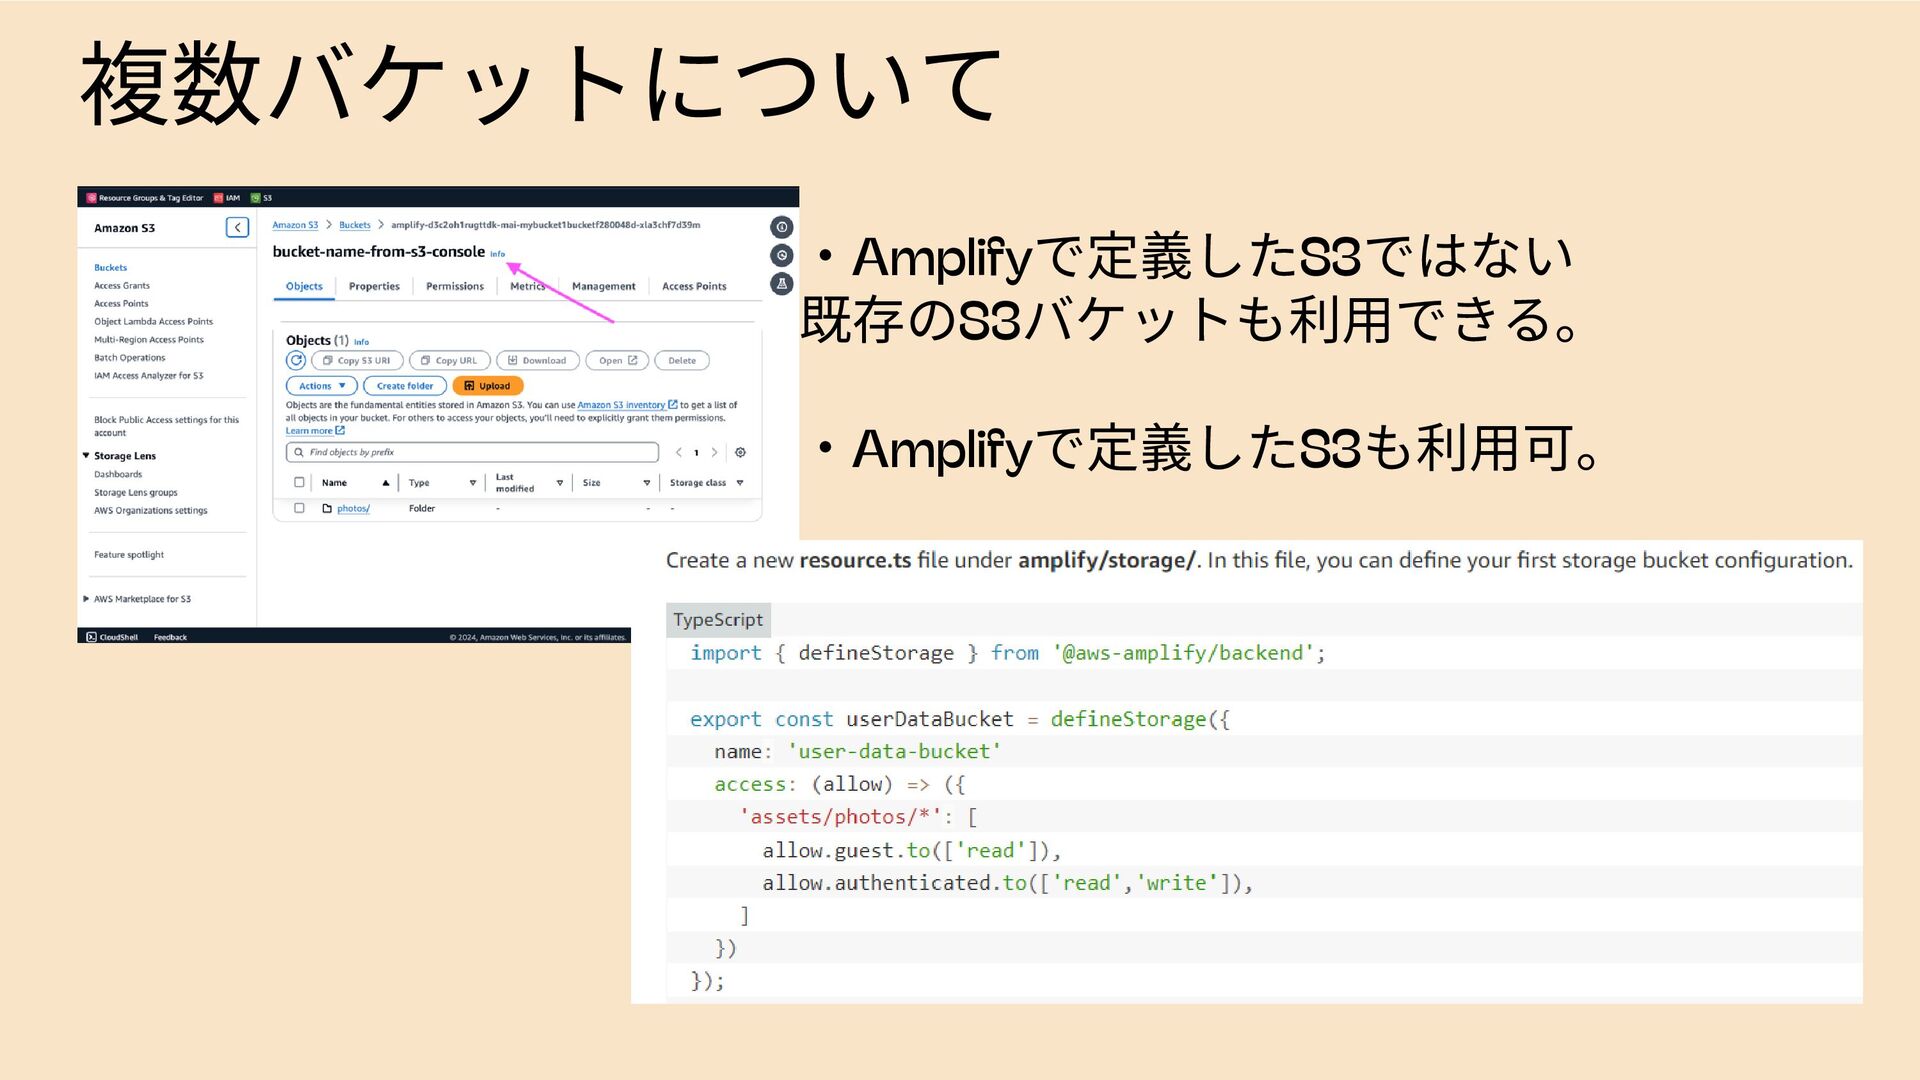Select the TypeScript code tab
This screenshot has width=1920, height=1080.
pos(718,619)
